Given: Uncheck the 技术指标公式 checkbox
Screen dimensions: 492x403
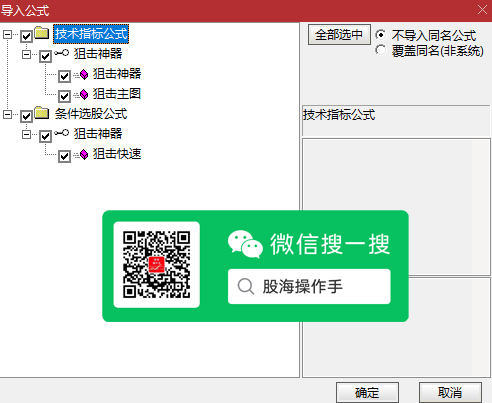Looking at the screenshot, I should (26, 36).
